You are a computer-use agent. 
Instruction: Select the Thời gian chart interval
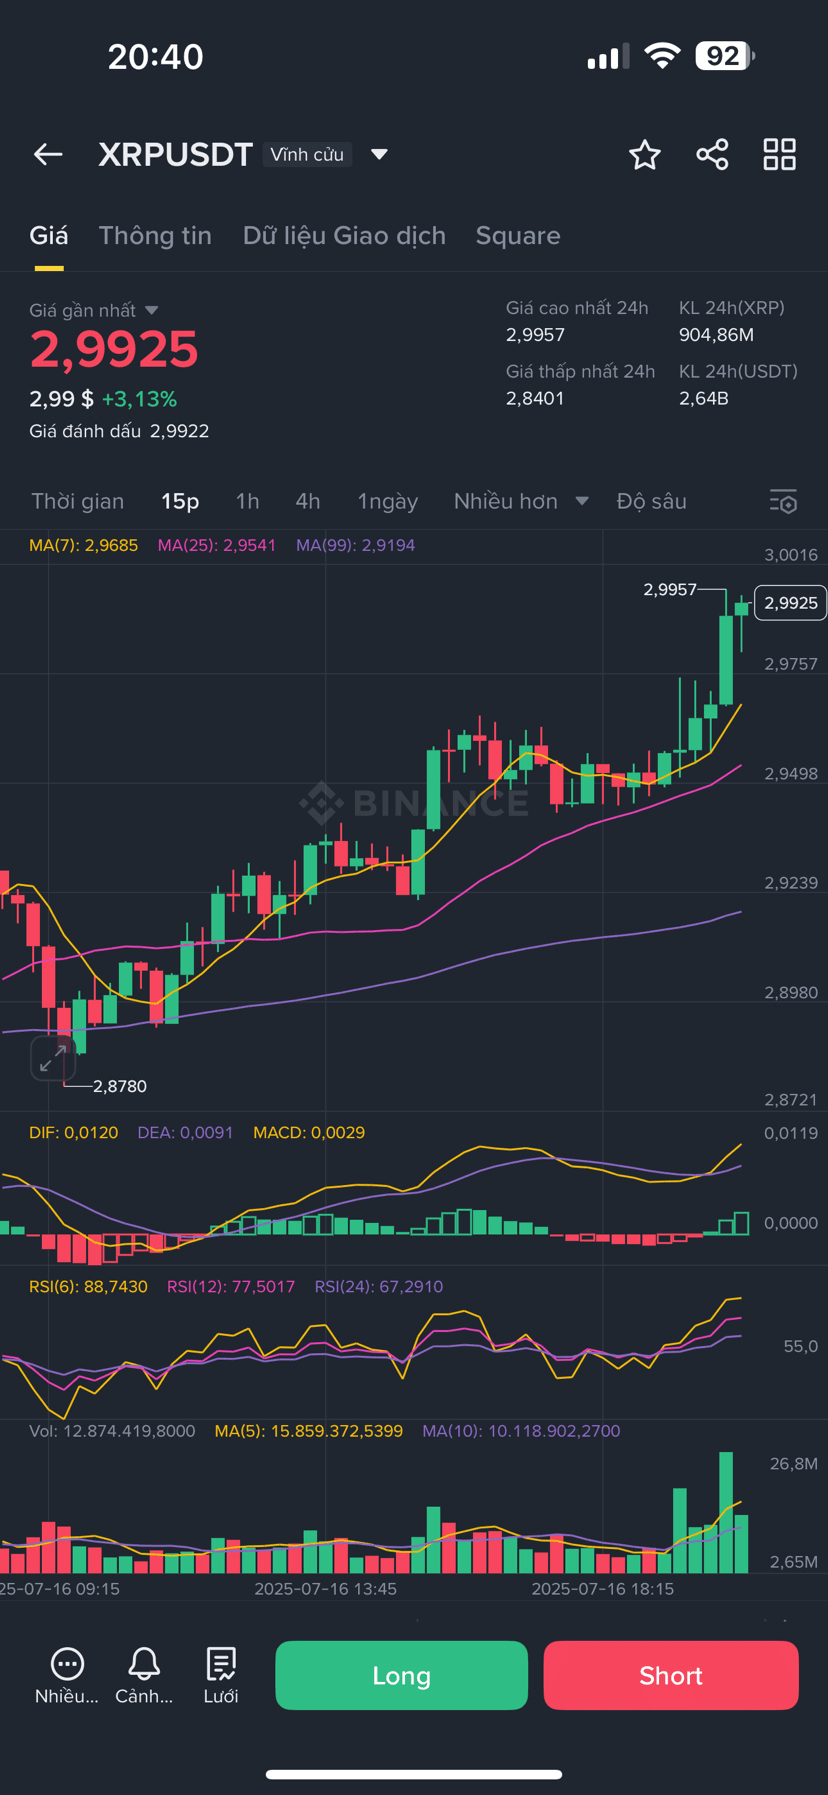pos(78,501)
